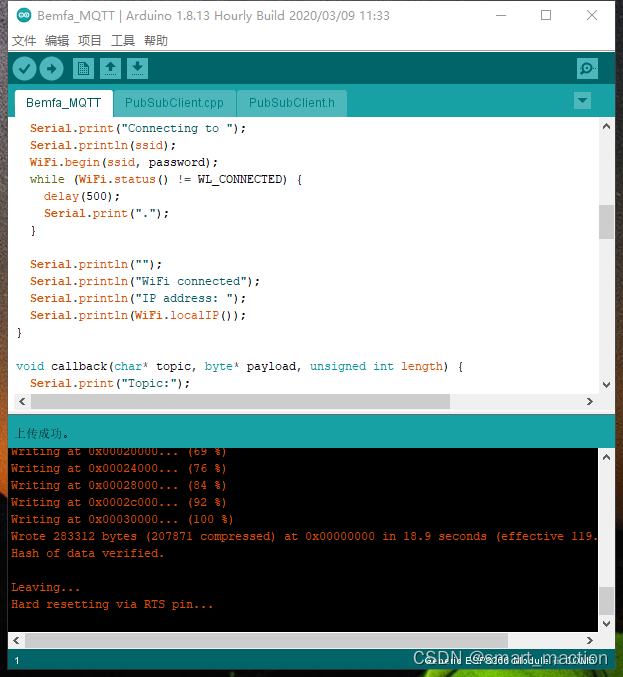Click the 'Leaving...' console line

pyautogui.click(x=45, y=587)
